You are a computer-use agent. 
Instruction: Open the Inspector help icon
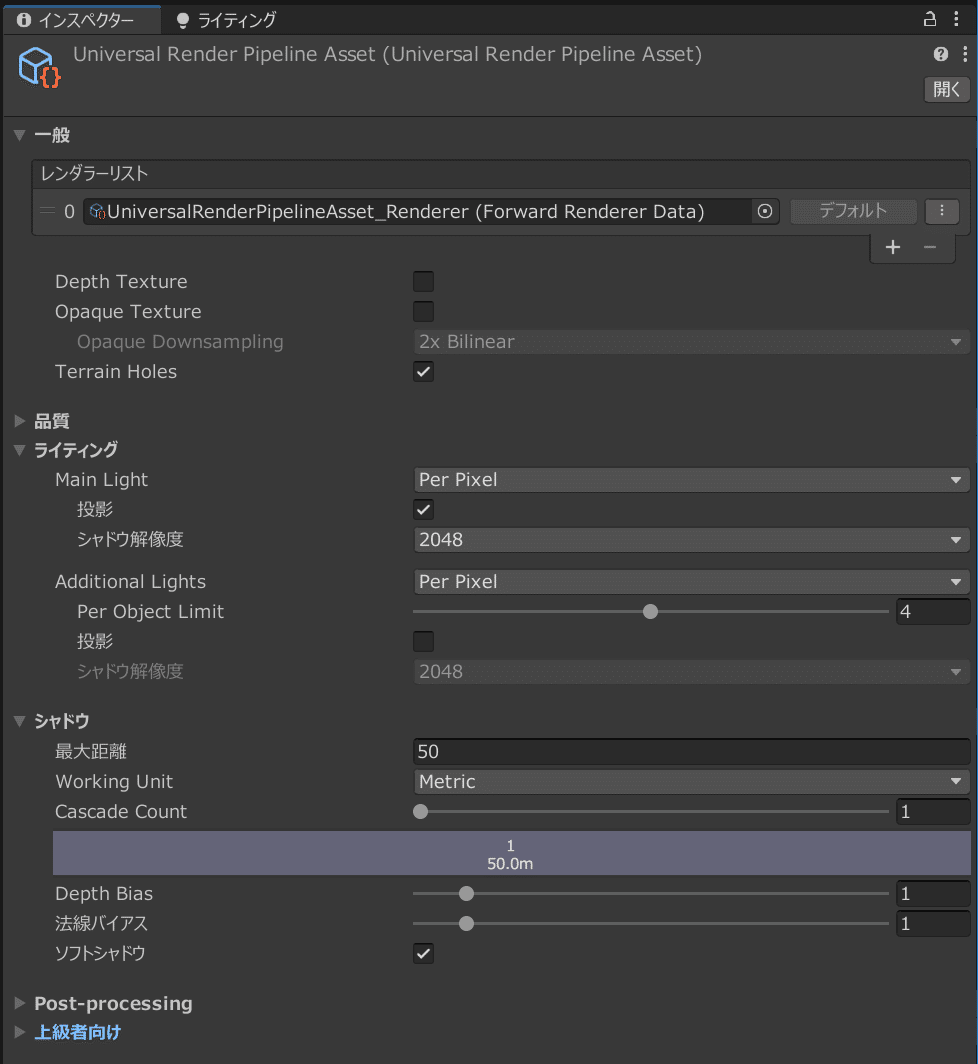940,54
